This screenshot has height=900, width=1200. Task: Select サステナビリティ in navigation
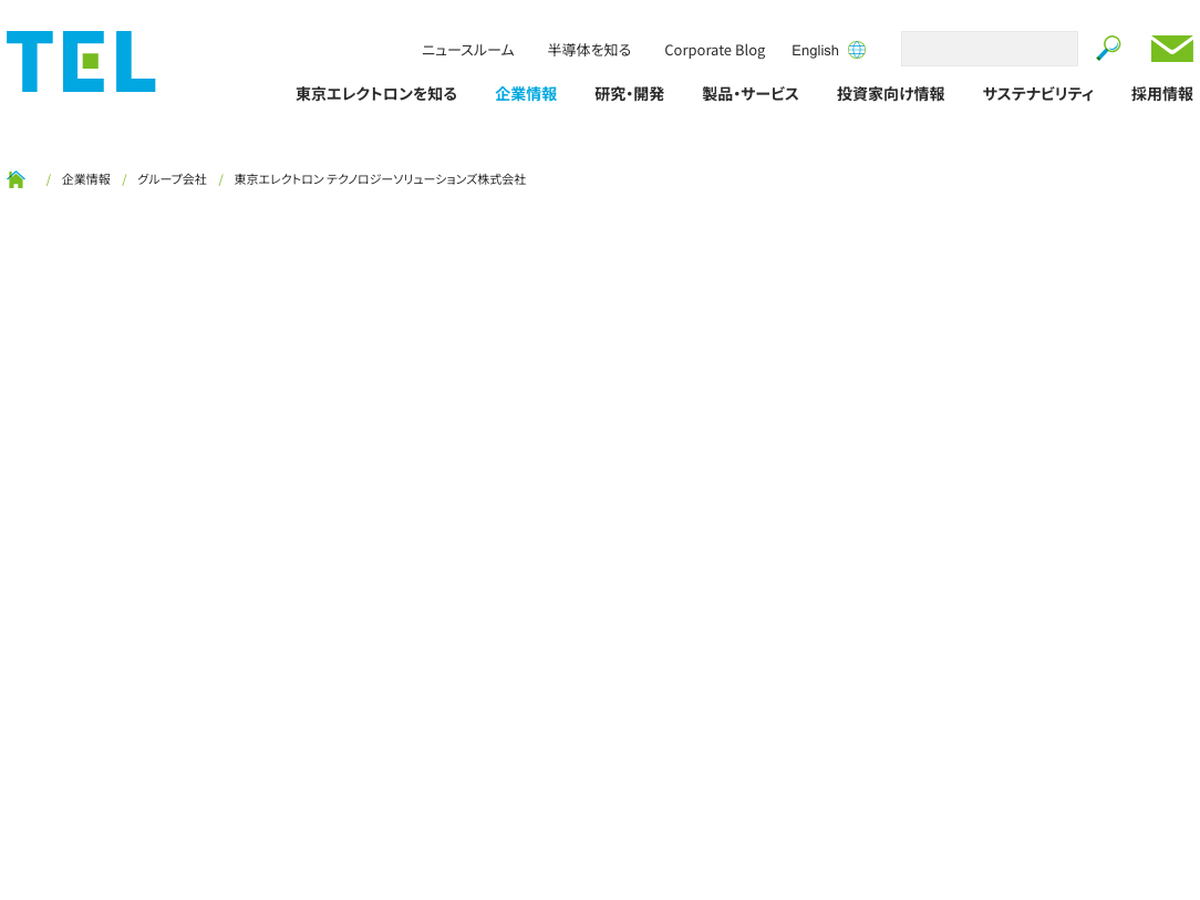coord(1038,94)
